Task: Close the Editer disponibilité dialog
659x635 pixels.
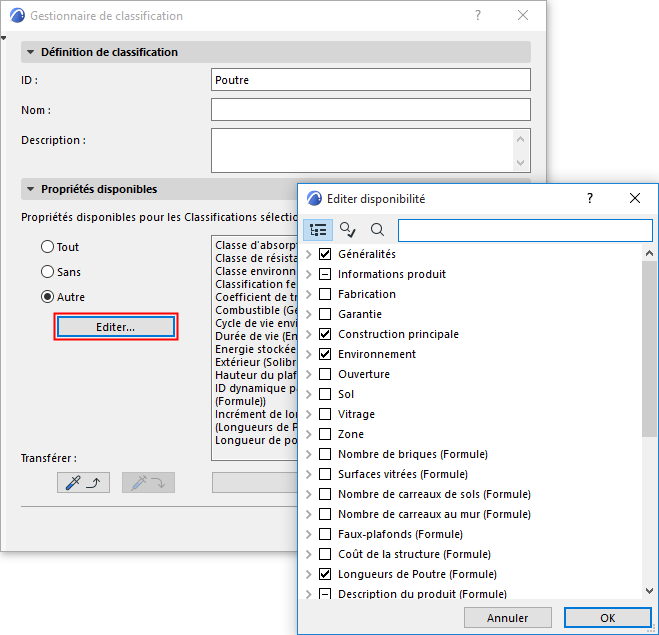Action: tap(635, 198)
